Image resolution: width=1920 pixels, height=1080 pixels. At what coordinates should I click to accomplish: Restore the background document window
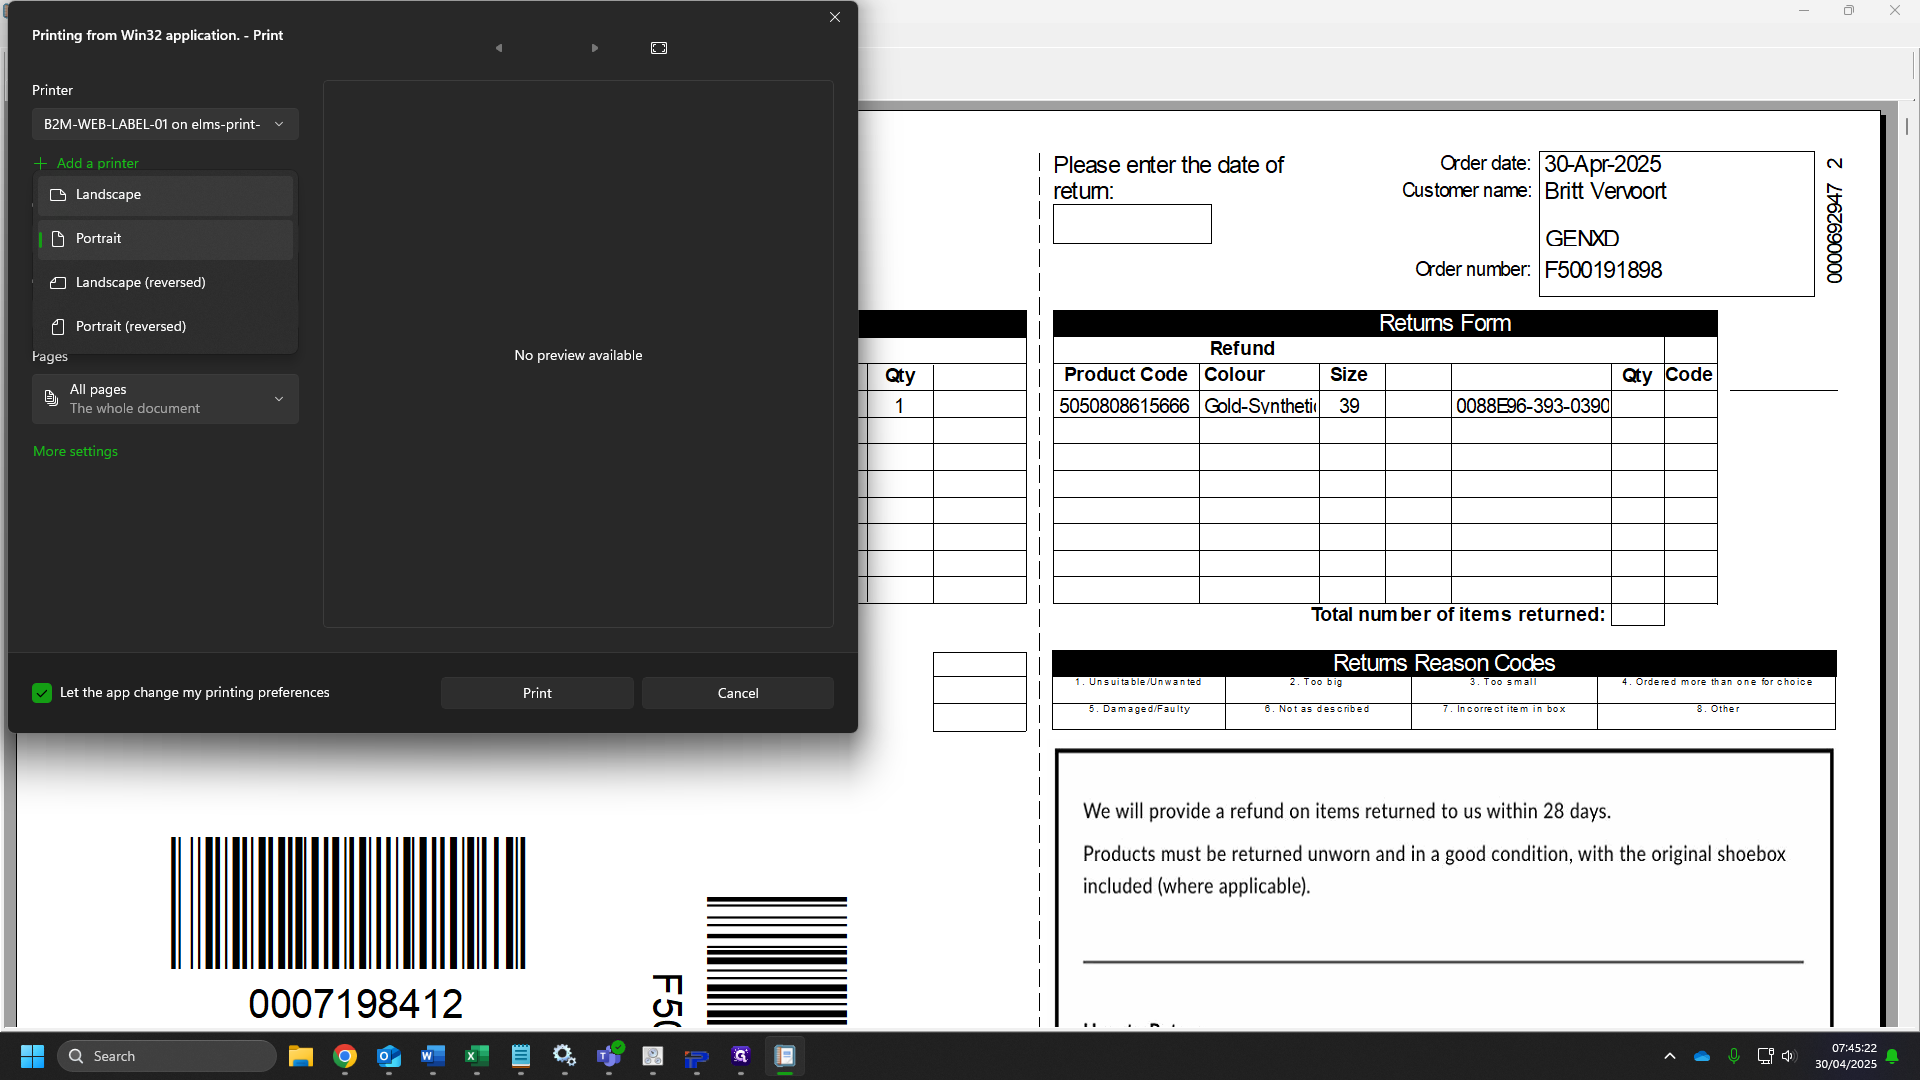coord(1849,11)
